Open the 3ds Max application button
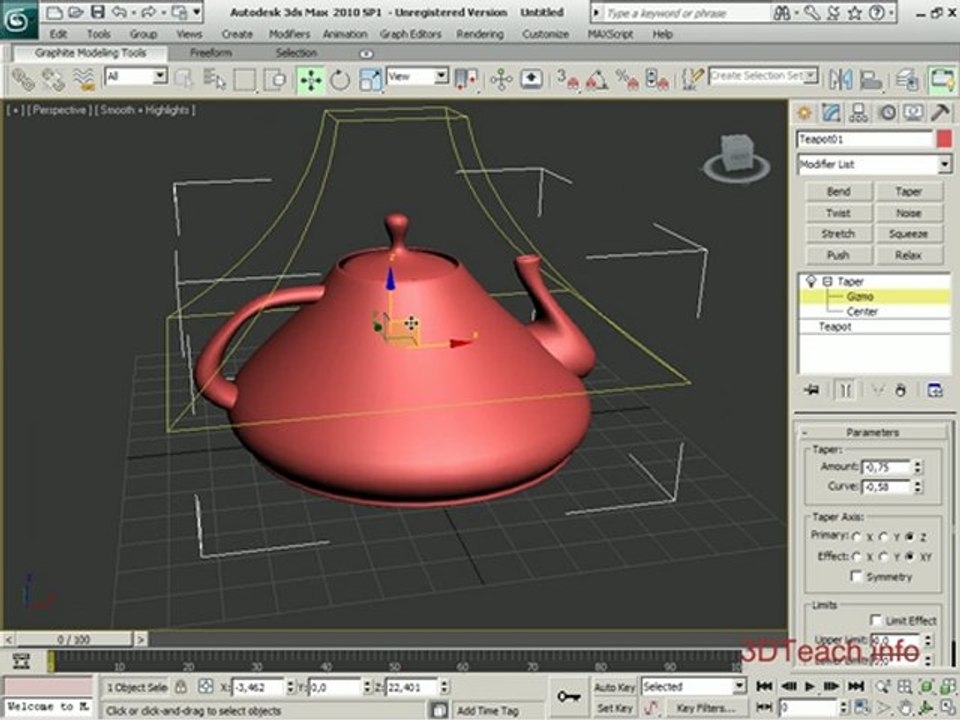The height and width of the screenshot is (720, 960). 18,20
